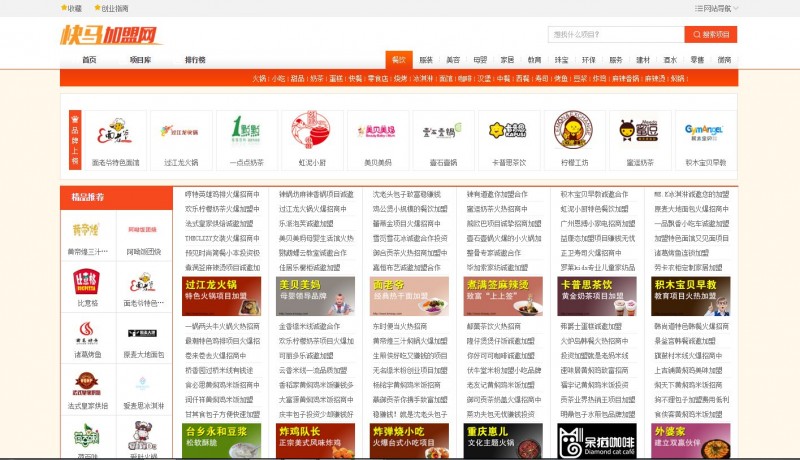Screen dimensions: 800x460
Task: Select 阿哈饭团烧 logo in sidebar
Action: pos(143,230)
